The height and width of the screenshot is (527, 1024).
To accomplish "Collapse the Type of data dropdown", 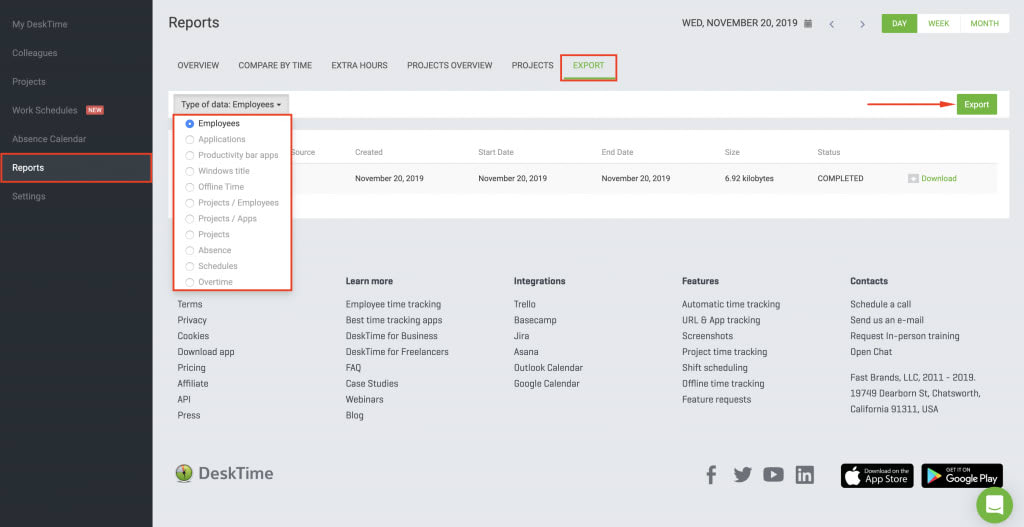I will (x=231, y=104).
